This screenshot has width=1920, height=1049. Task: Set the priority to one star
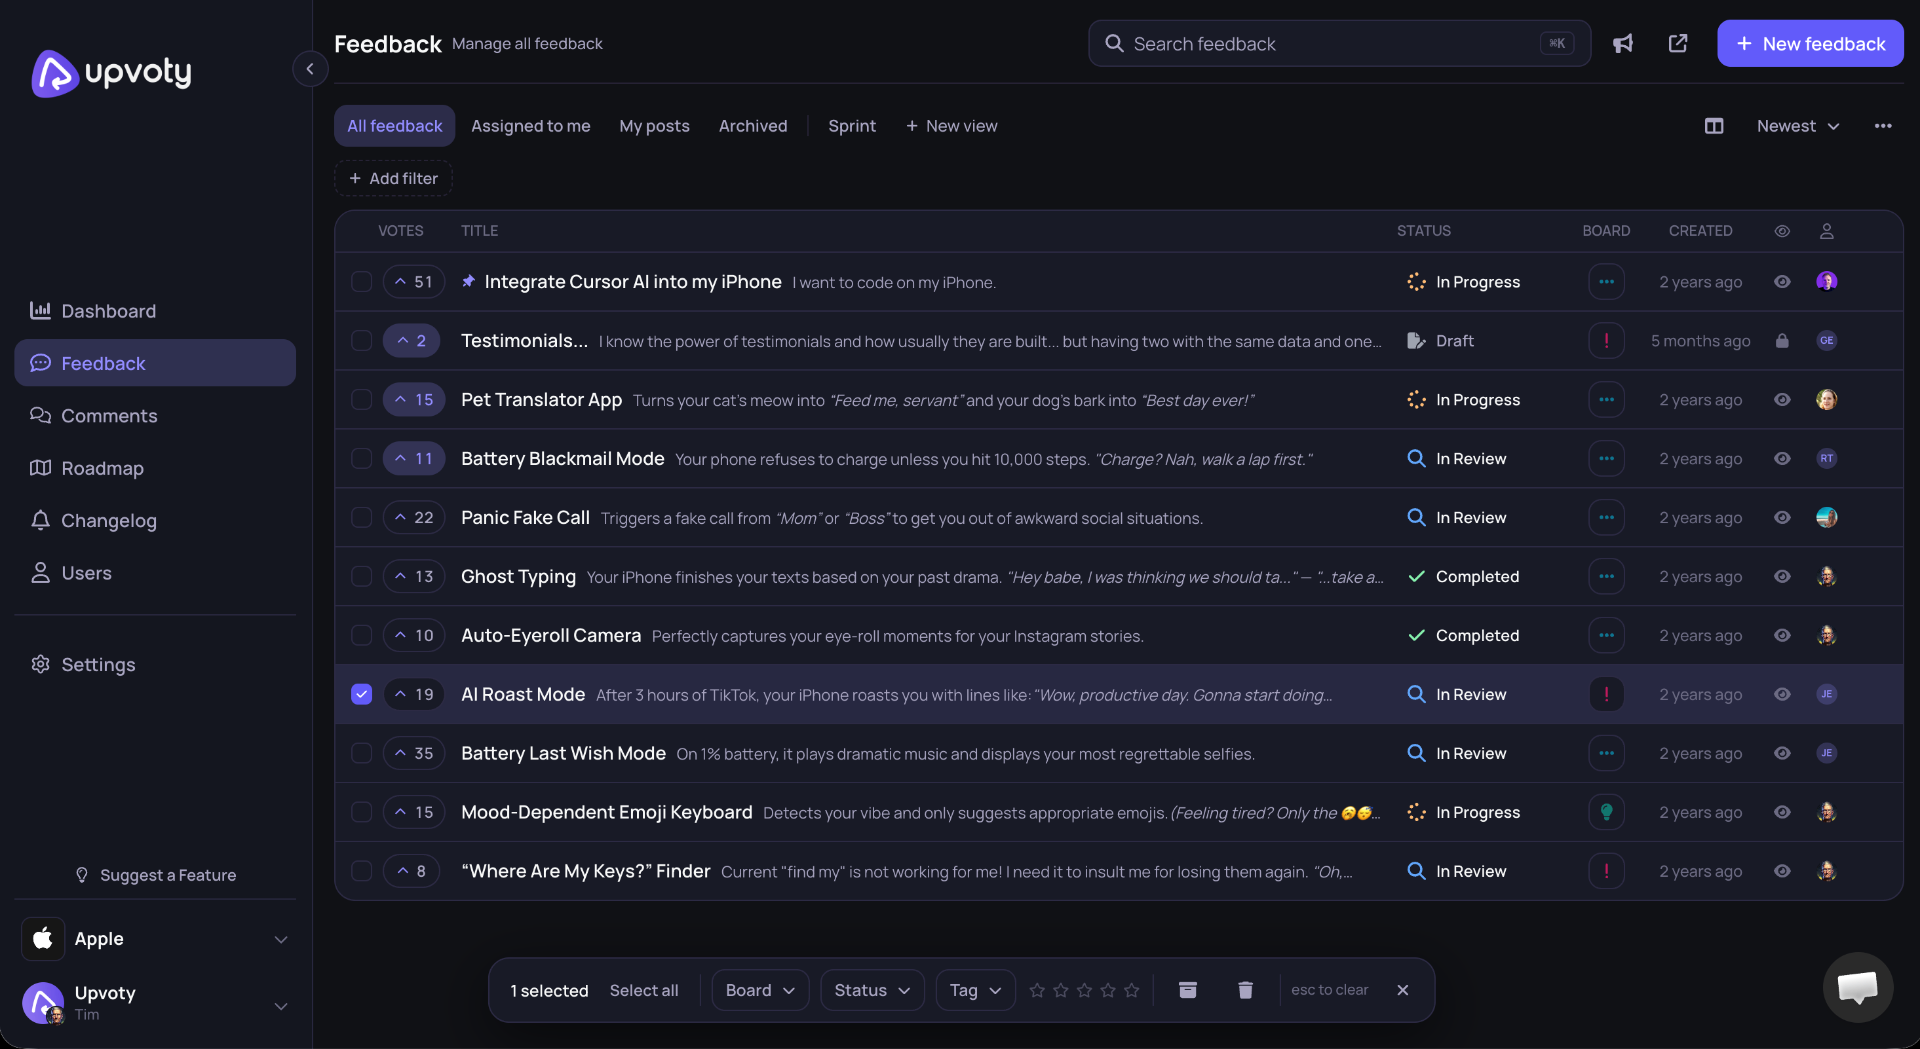pyautogui.click(x=1037, y=990)
